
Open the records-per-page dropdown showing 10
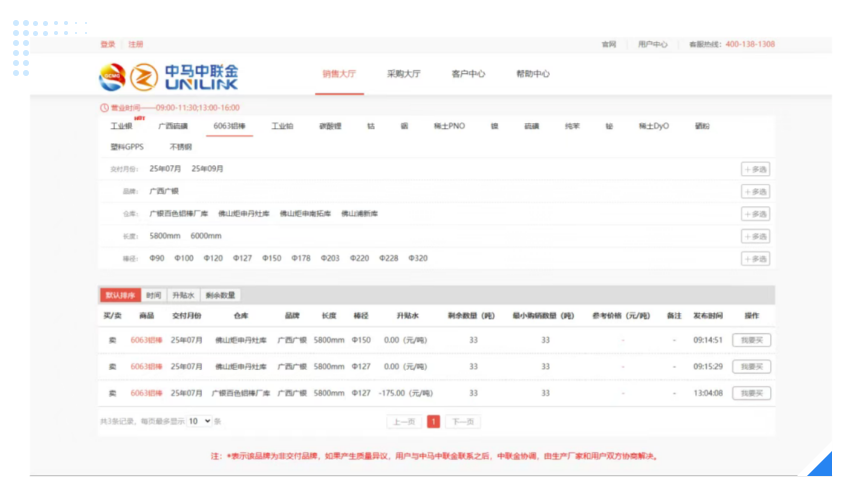(x=199, y=421)
